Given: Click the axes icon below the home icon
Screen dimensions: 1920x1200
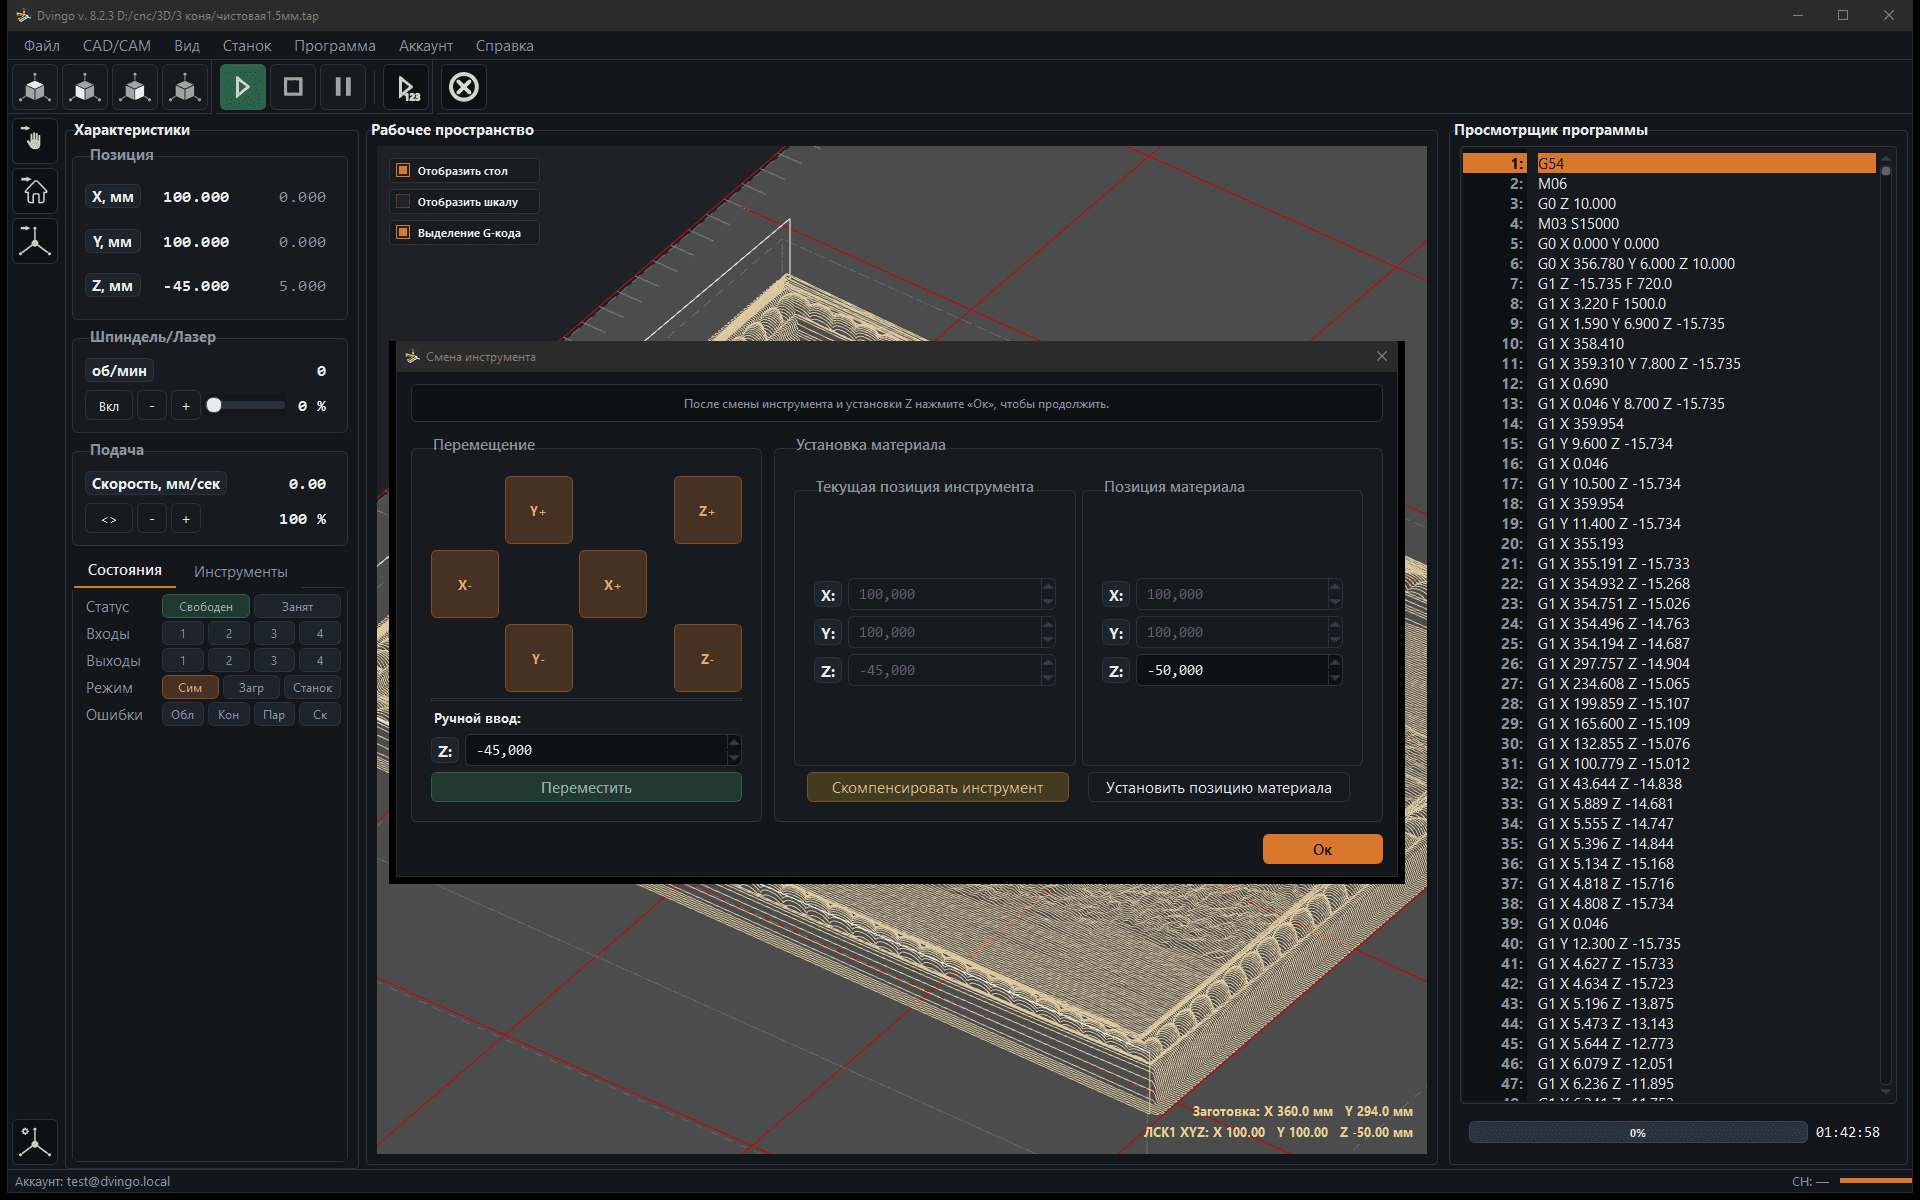Looking at the screenshot, I should (x=35, y=241).
